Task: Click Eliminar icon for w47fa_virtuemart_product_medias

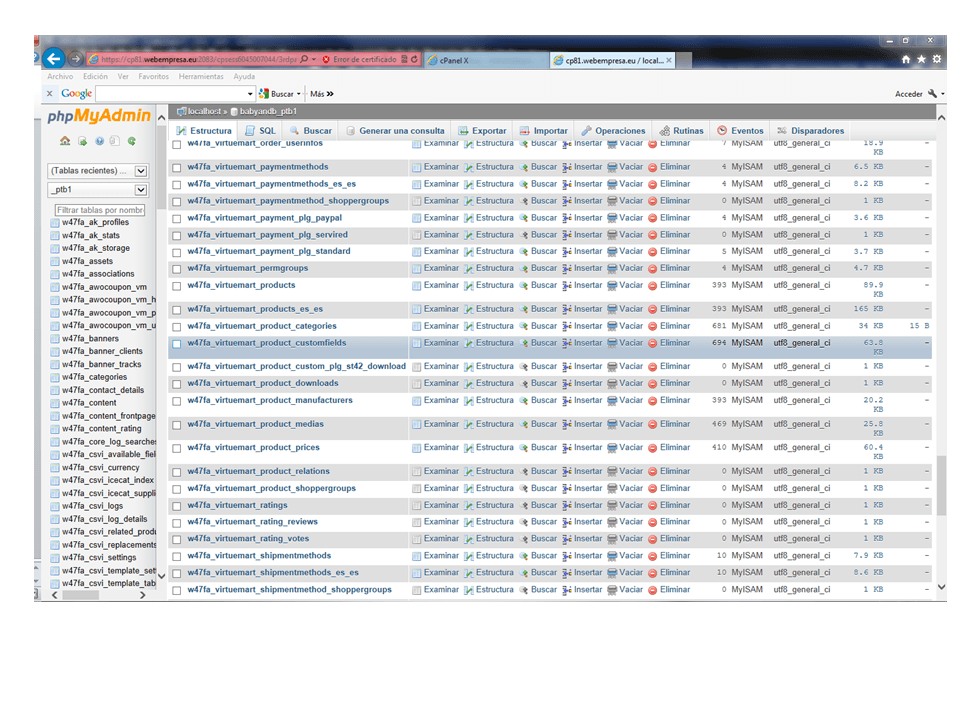Action: tap(653, 424)
